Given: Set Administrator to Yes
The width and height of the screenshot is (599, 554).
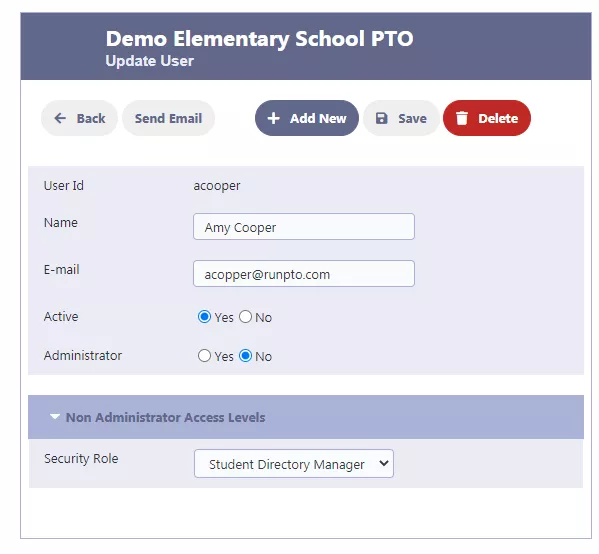Looking at the screenshot, I should pos(204,356).
